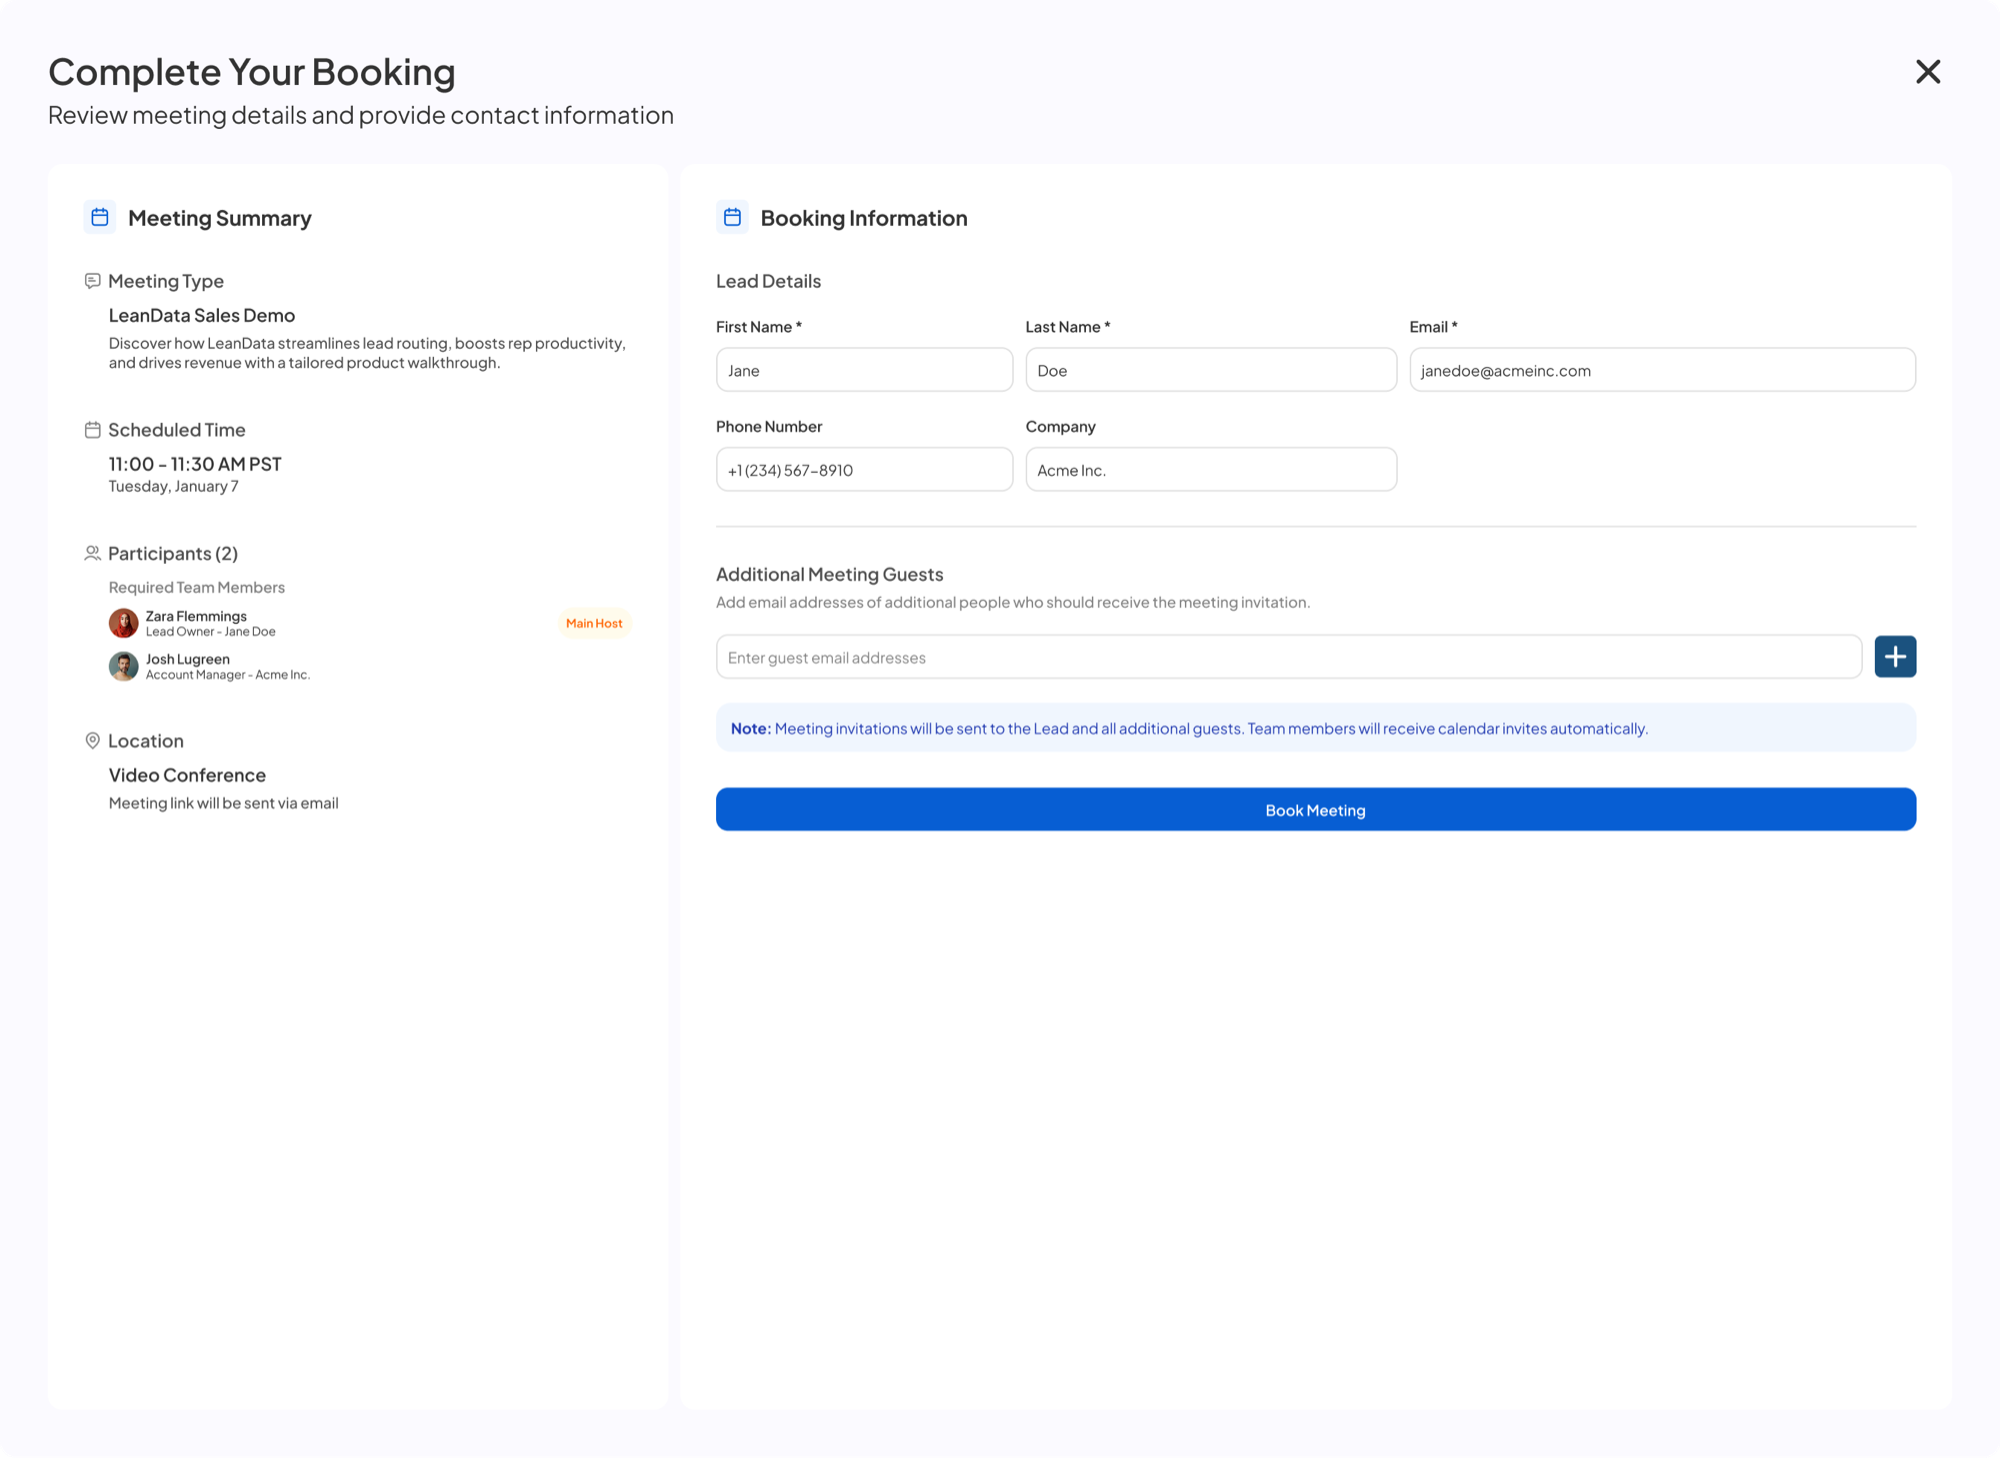The width and height of the screenshot is (2000, 1458).
Task: Click the Location pin icon
Action: click(92, 741)
